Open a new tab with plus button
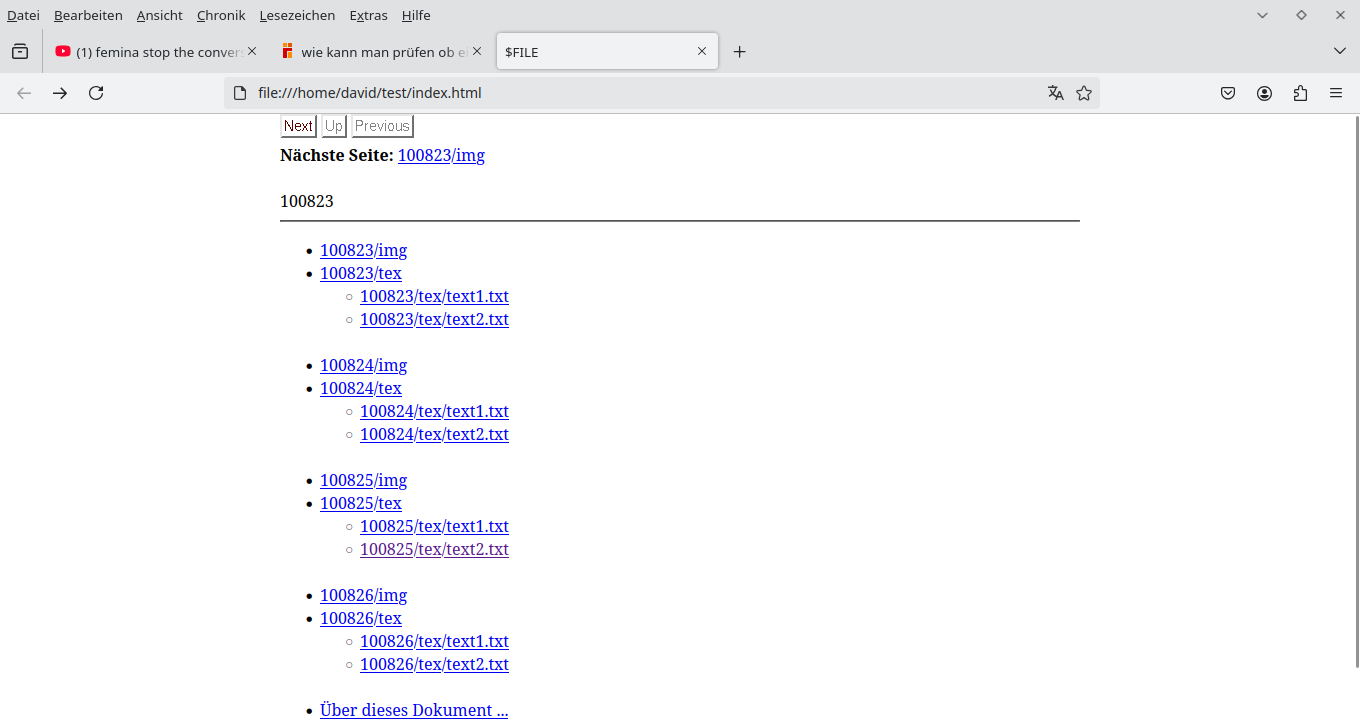This screenshot has width=1360, height=724. point(739,52)
